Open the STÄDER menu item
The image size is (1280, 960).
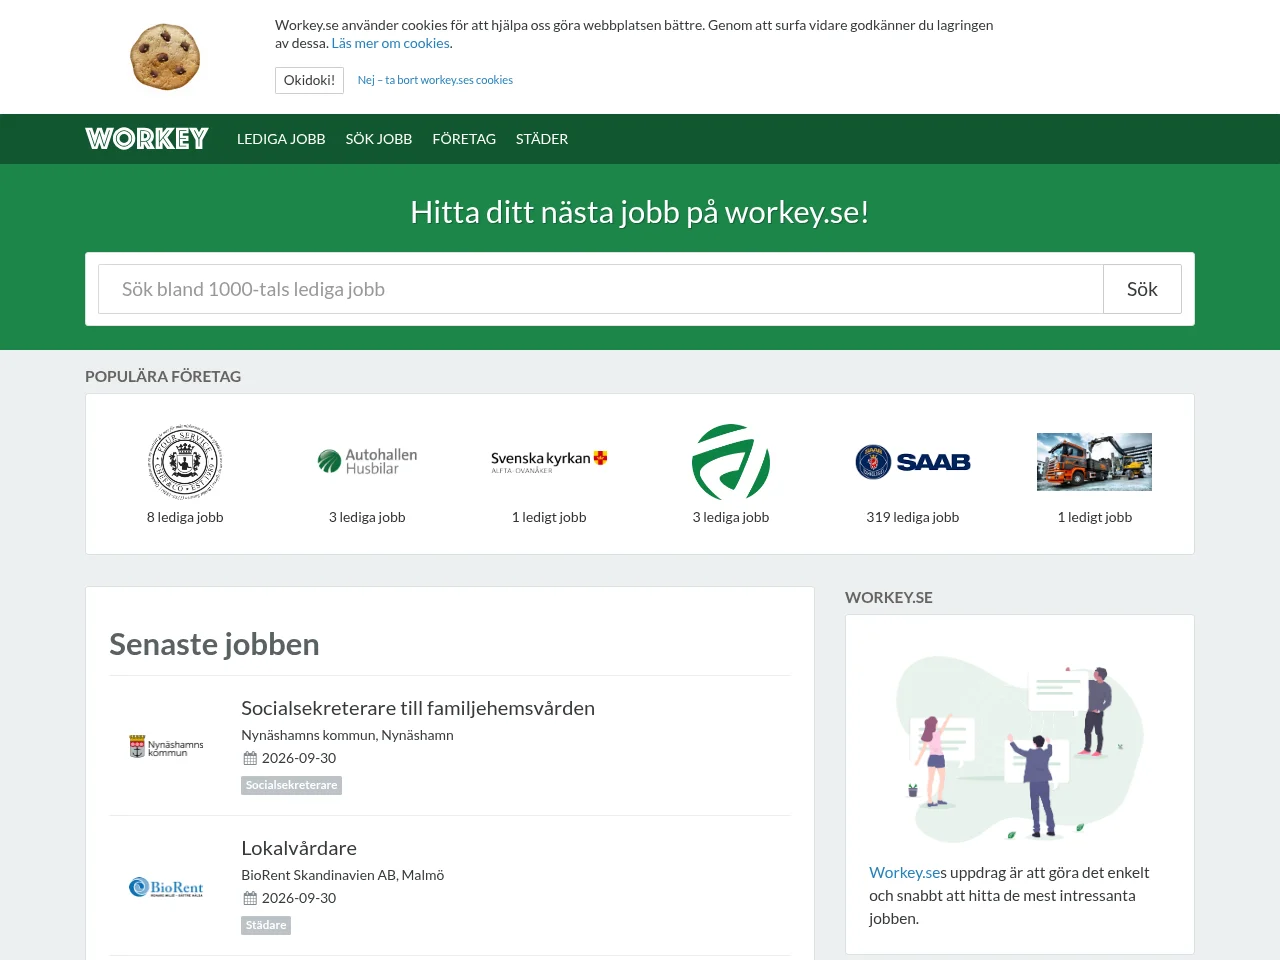[542, 139]
